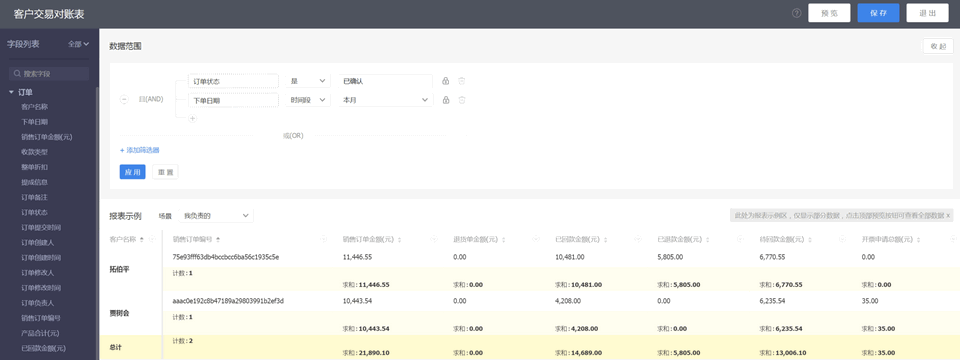Sort by 销售订单编号 column

pos(218,239)
